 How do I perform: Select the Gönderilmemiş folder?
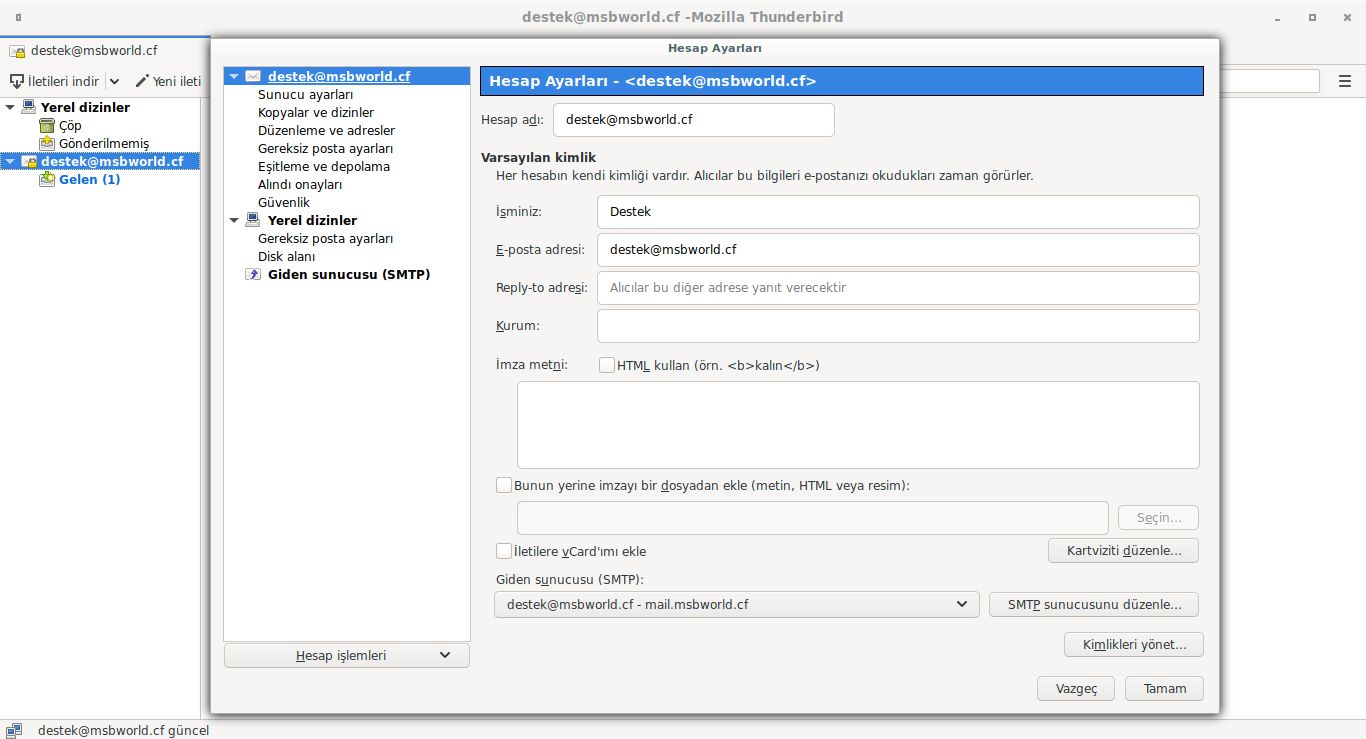(x=104, y=143)
